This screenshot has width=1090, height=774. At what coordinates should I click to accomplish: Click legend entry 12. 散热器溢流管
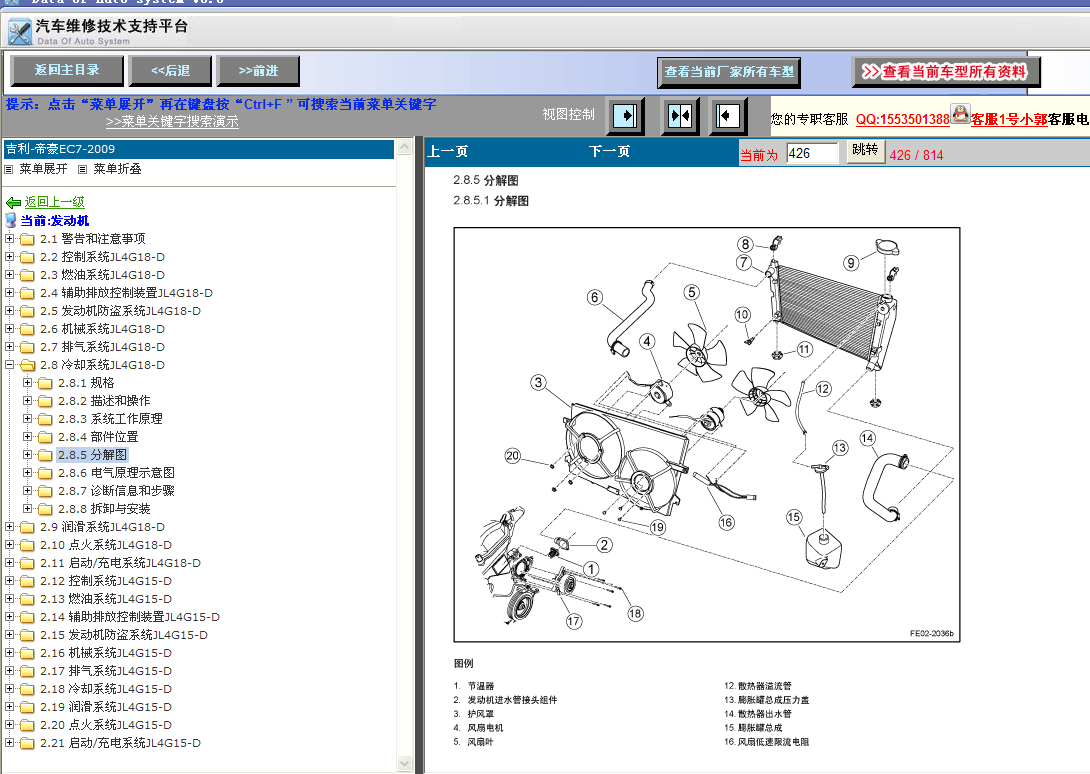[x=758, y=686]
